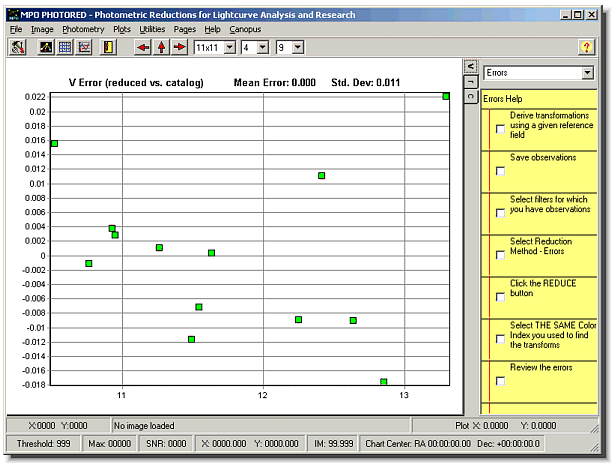Click the MPO application icon in title bar

tap(14, 15)
